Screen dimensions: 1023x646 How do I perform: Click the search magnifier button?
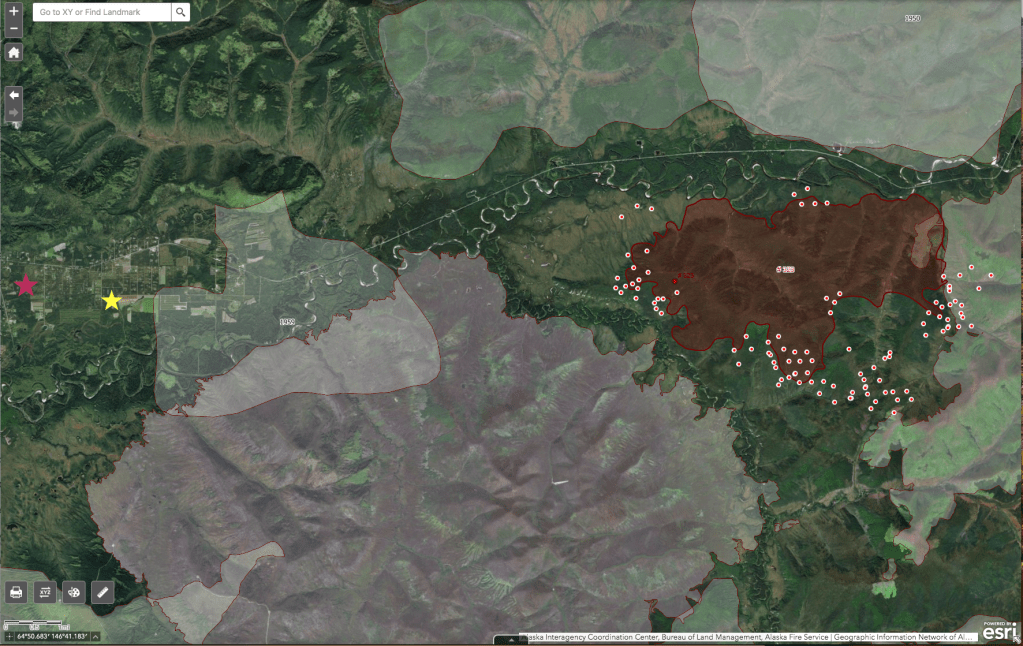(x=180, y=12)
